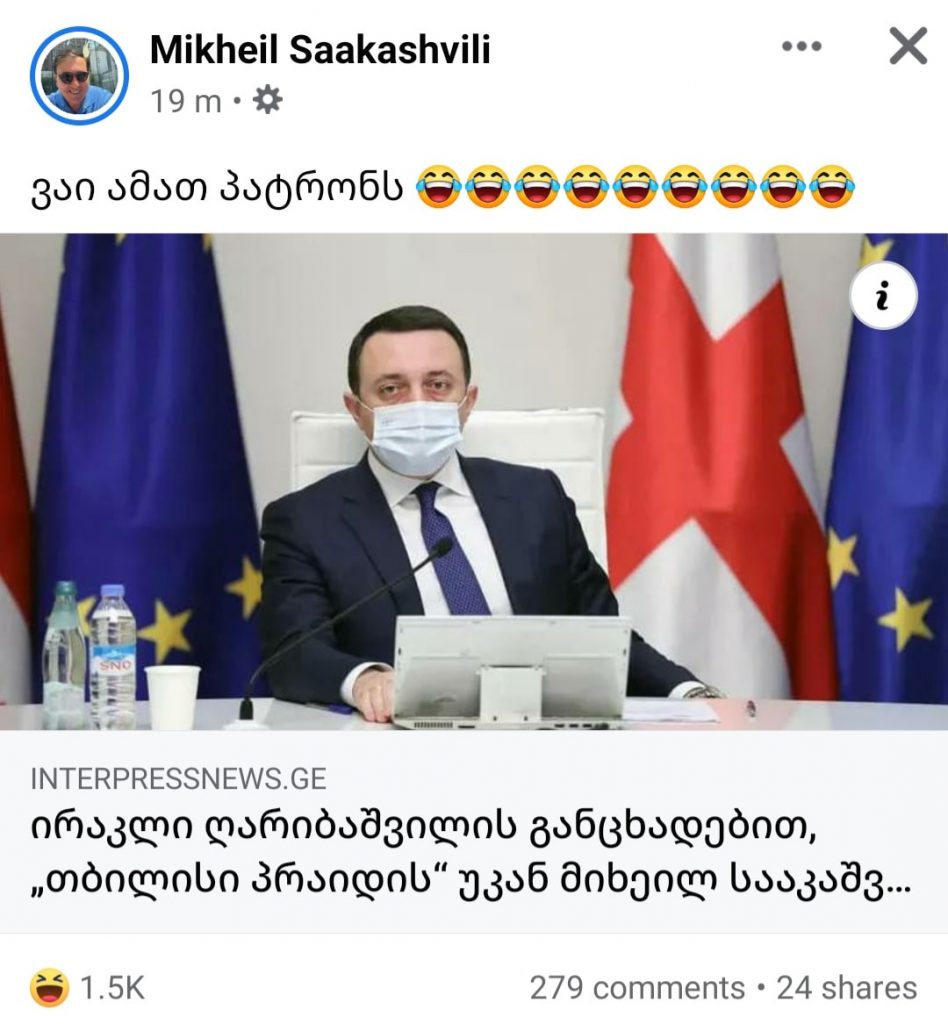948x1024 pixels.
Task: Click the Haha reaction icon below the post
Action: (x=50, y=988)
